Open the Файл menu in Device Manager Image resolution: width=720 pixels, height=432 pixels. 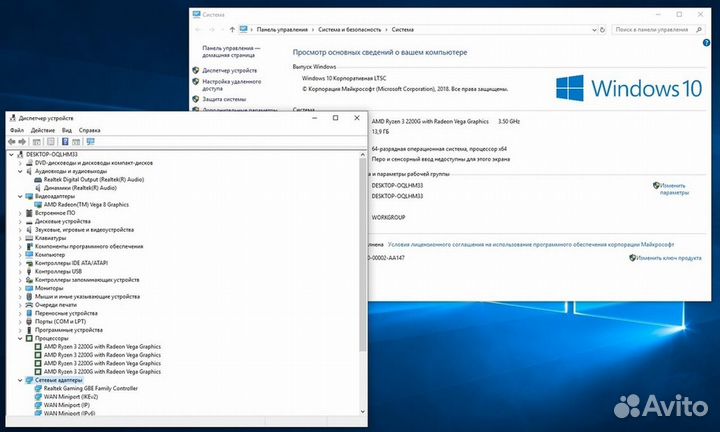pos(17,130)
